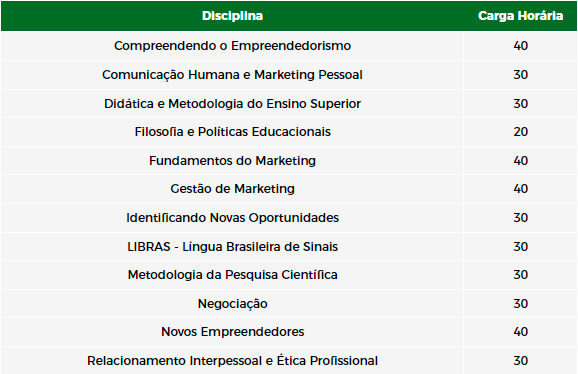578x374 pixels.
Task: Click the Carga Horária column header
Action: (520, 16)
